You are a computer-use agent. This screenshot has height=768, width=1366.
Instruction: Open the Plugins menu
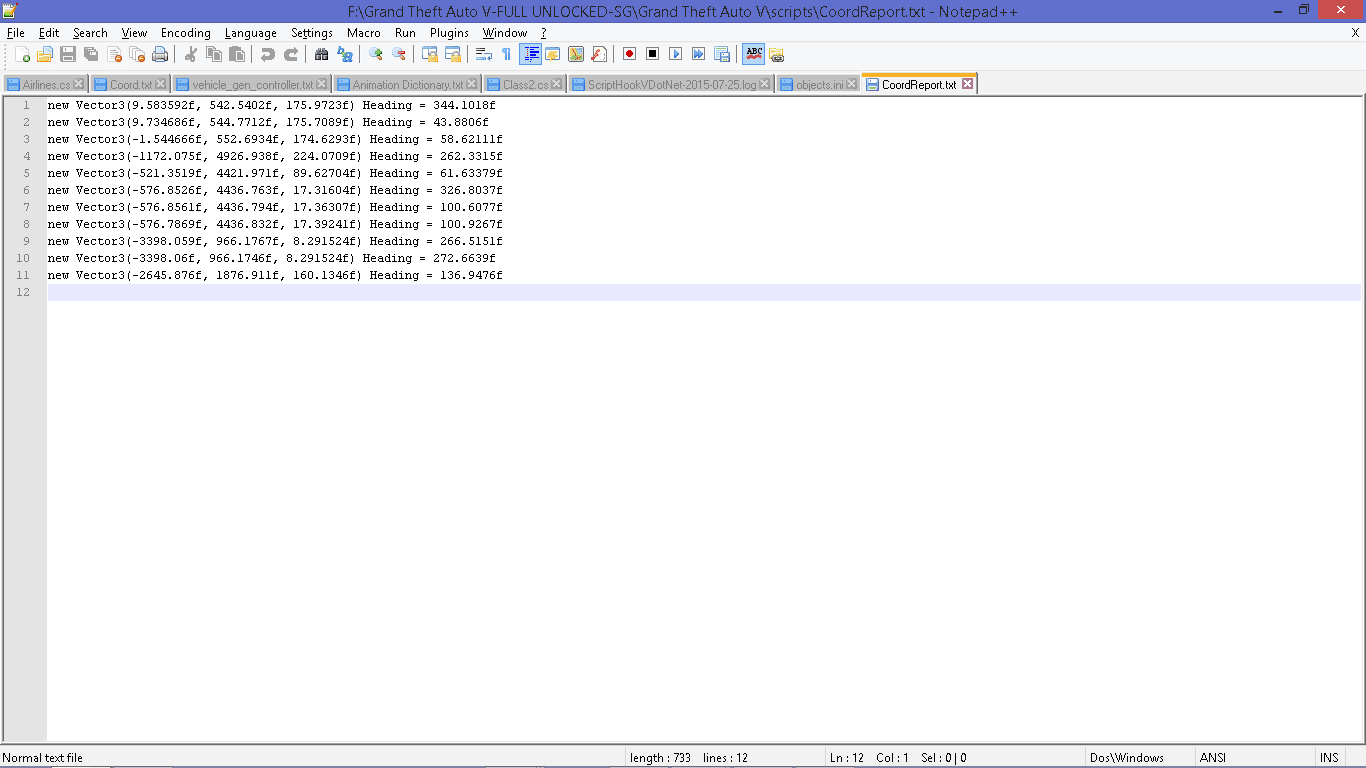click(449, 33)
